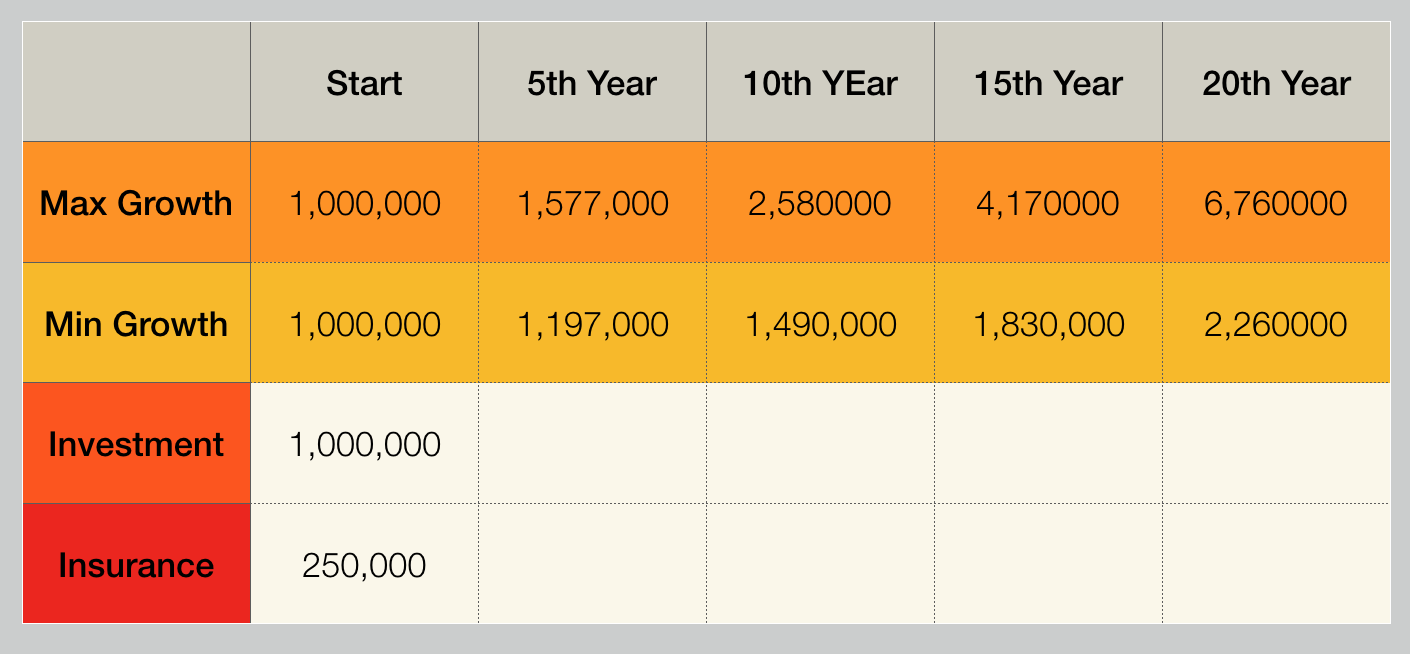The image size is (1410, 654).
Task: Click the 10th YEar column header
Action: [820, 83]
